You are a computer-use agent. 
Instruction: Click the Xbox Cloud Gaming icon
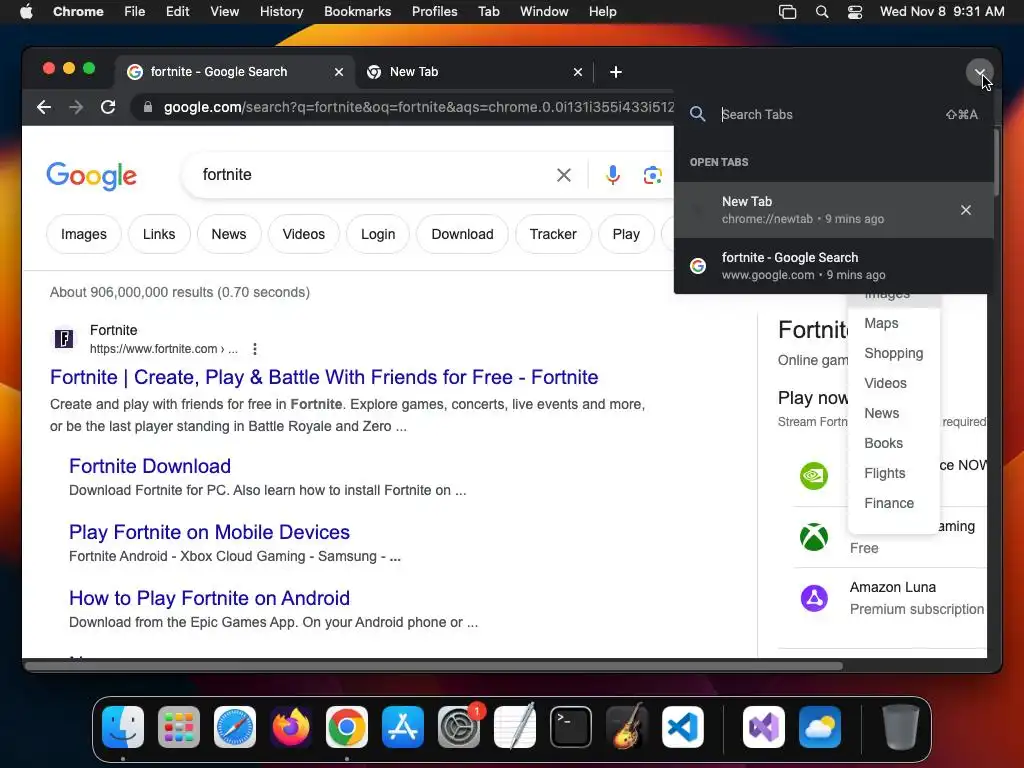(x=814, y=537)
